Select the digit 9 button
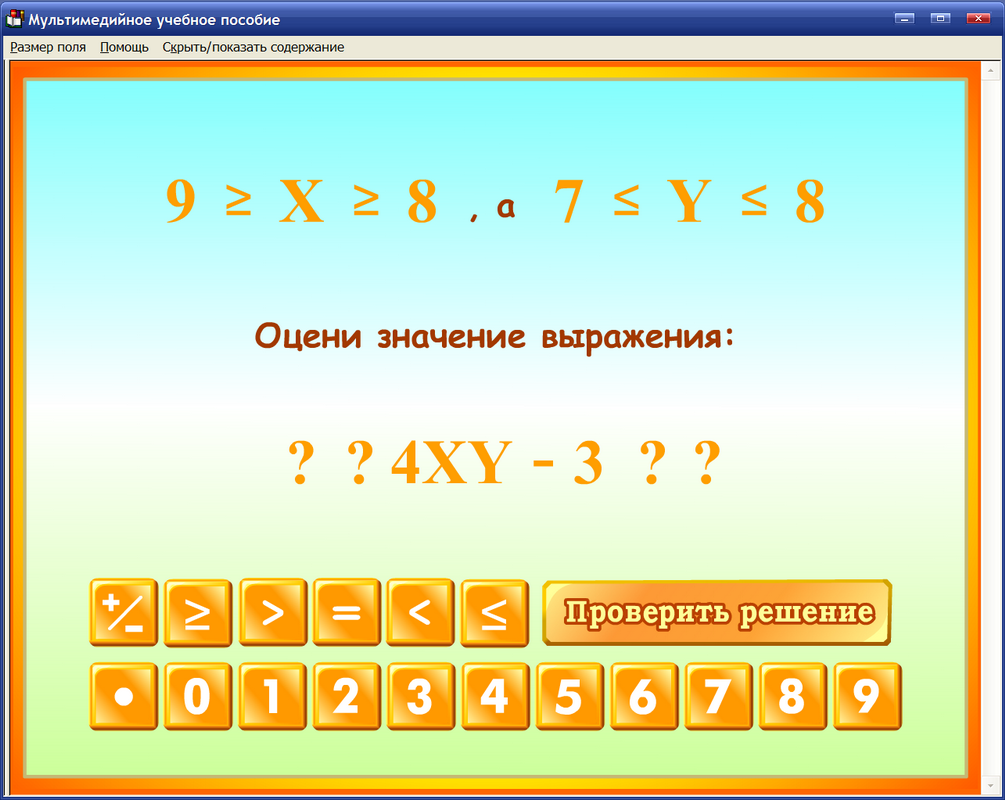The height and width of the screenshot is (800, 1005). (866, 697)
